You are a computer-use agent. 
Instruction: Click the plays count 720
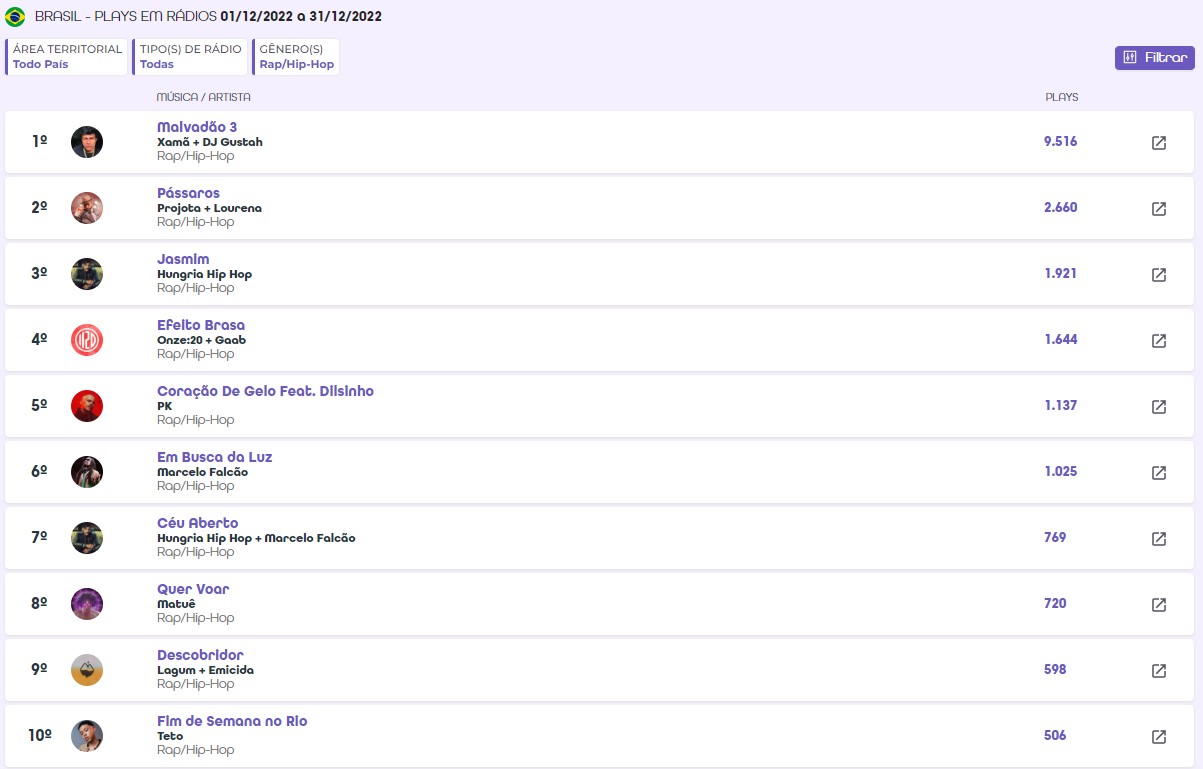pyautogui.click(x=1055, y=604)
